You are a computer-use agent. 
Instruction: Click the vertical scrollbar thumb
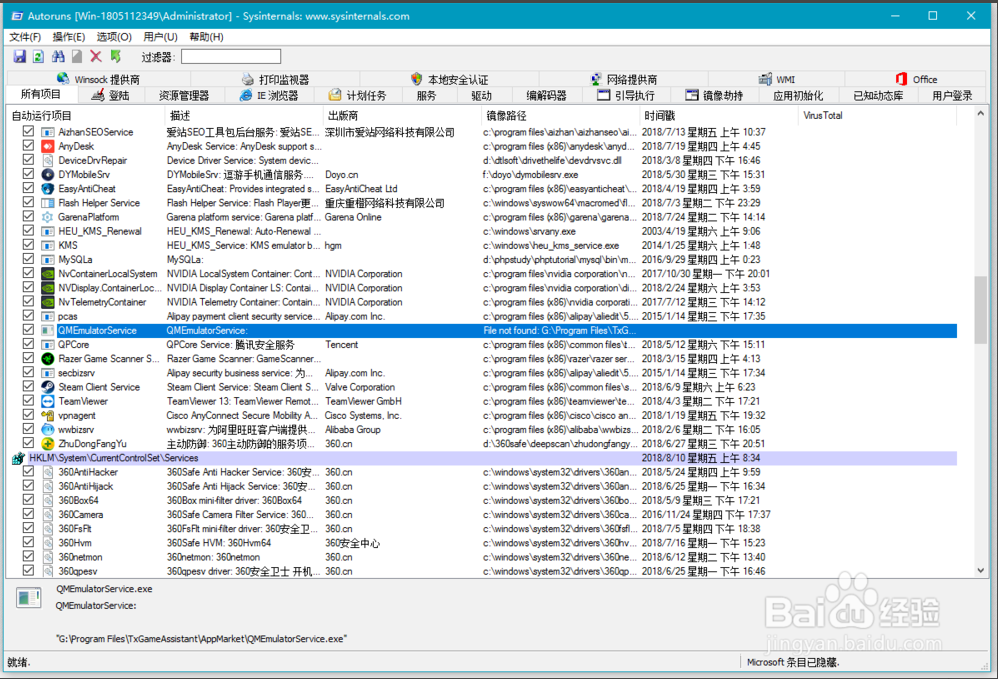980,309
